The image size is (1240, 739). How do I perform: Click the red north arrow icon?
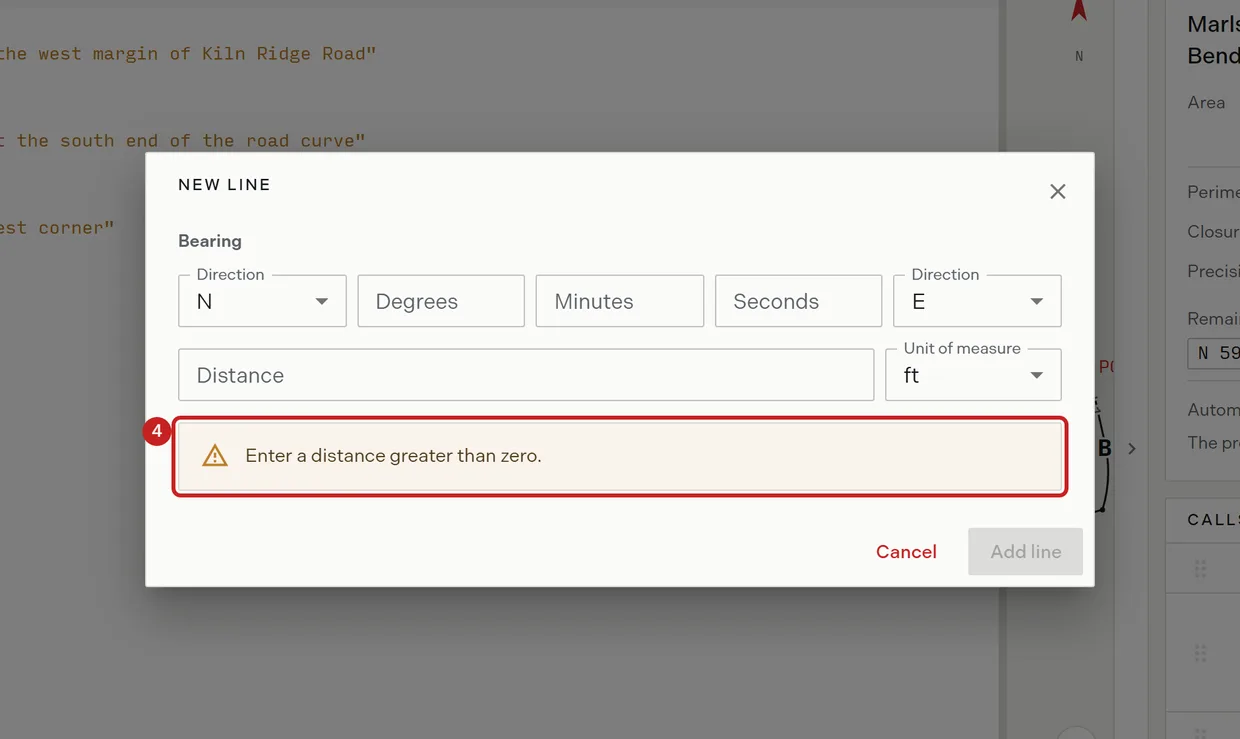[x=1079, y=11]
